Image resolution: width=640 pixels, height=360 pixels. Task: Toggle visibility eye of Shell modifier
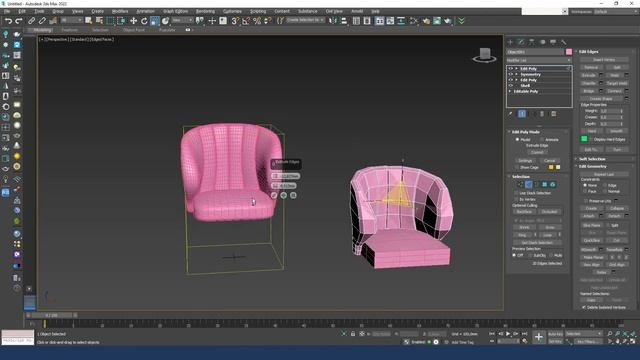click(x=511, y=85)
